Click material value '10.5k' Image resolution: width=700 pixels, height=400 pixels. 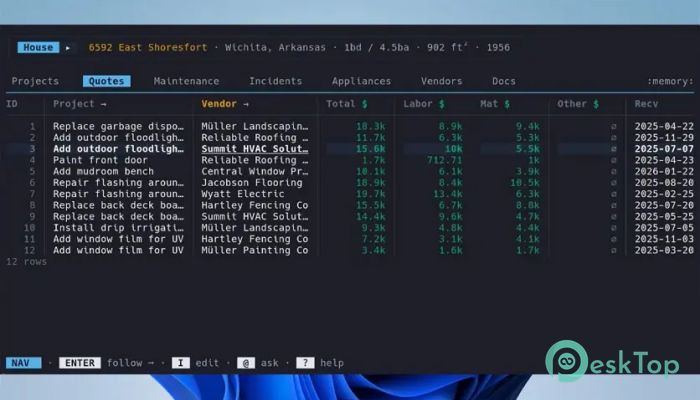[x=525, y=183]
